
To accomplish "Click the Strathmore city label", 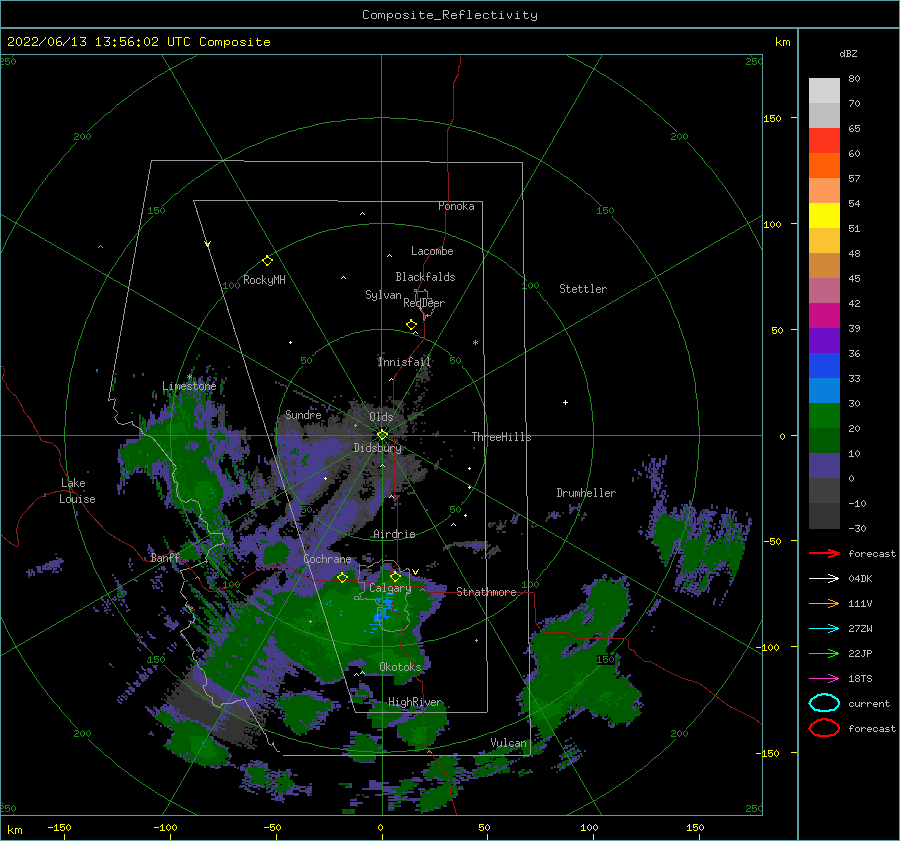I will 486,592.
